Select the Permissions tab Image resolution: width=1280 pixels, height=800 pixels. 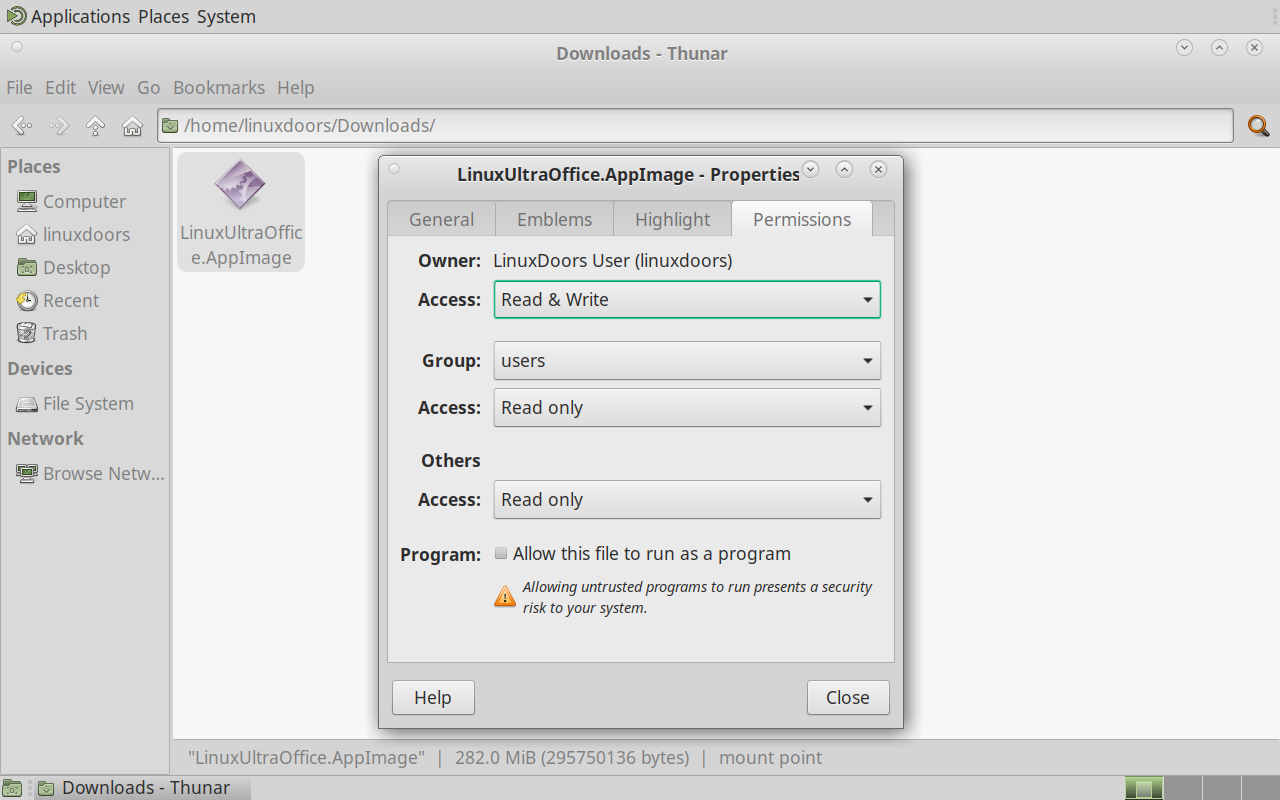(x=802, y=219)
